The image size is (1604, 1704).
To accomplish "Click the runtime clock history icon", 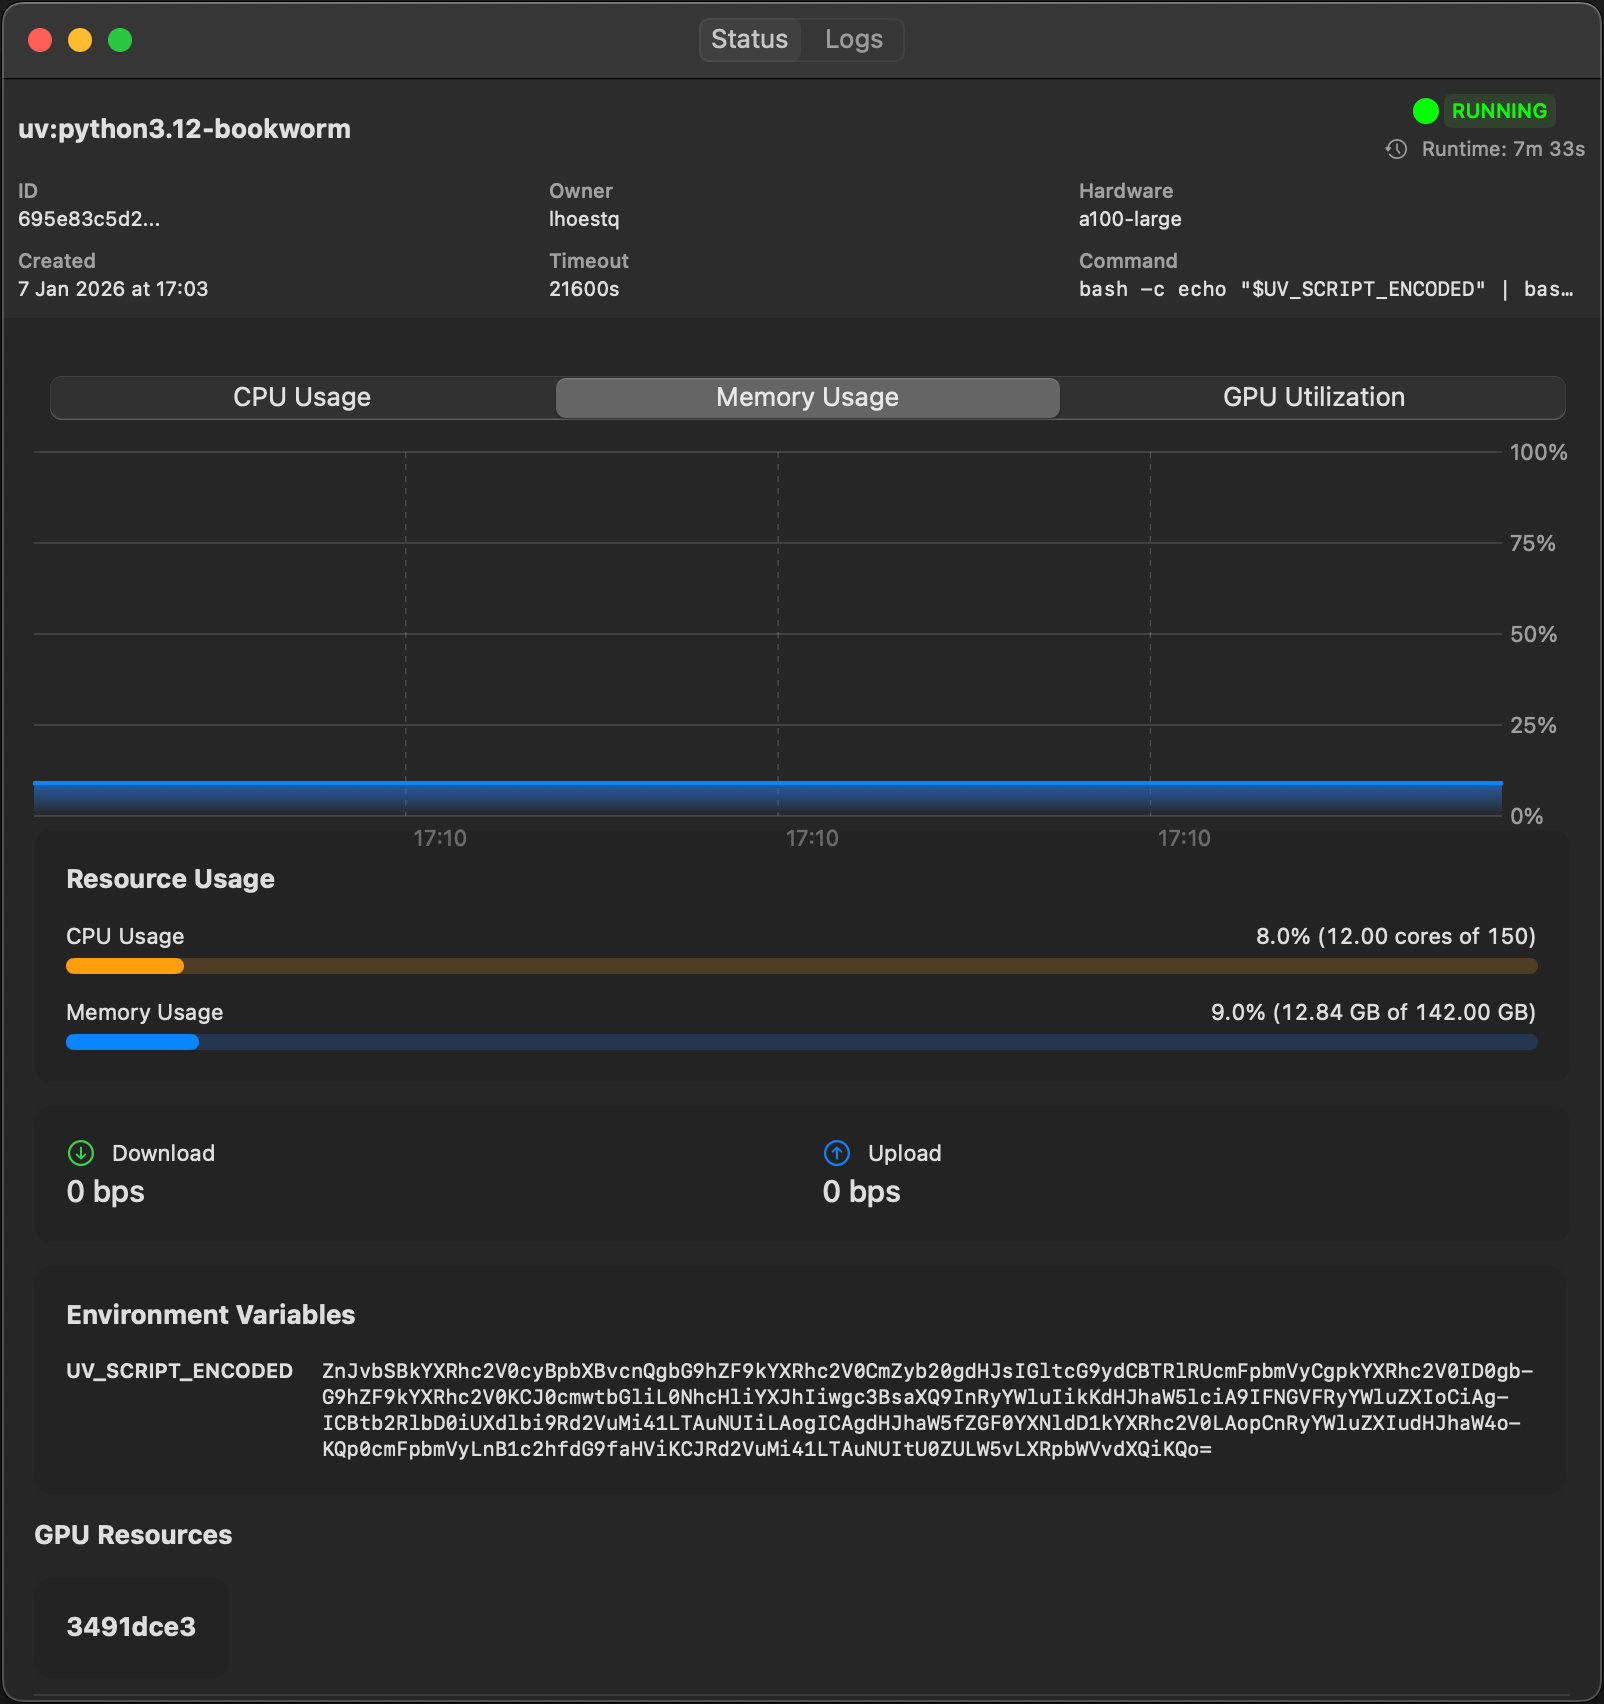I will tap(1396, 150).
